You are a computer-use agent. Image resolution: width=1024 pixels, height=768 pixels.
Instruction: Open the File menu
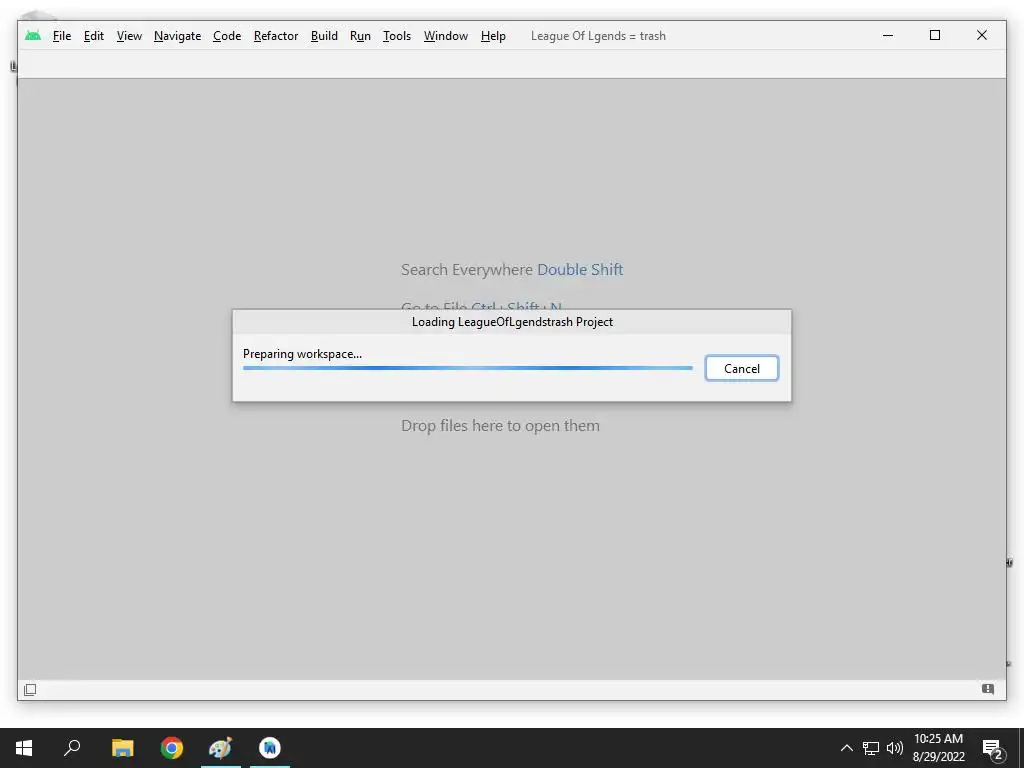tap(62, 36)
